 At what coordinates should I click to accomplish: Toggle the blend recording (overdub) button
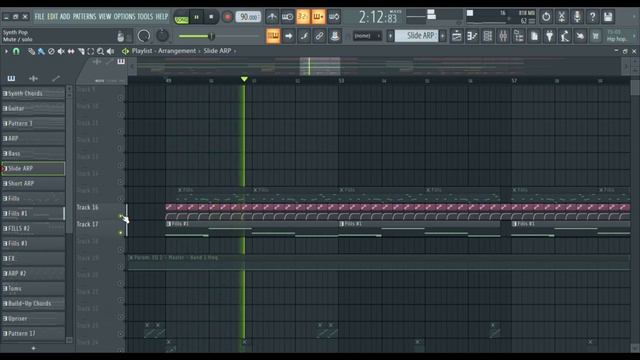pos(318,17)
